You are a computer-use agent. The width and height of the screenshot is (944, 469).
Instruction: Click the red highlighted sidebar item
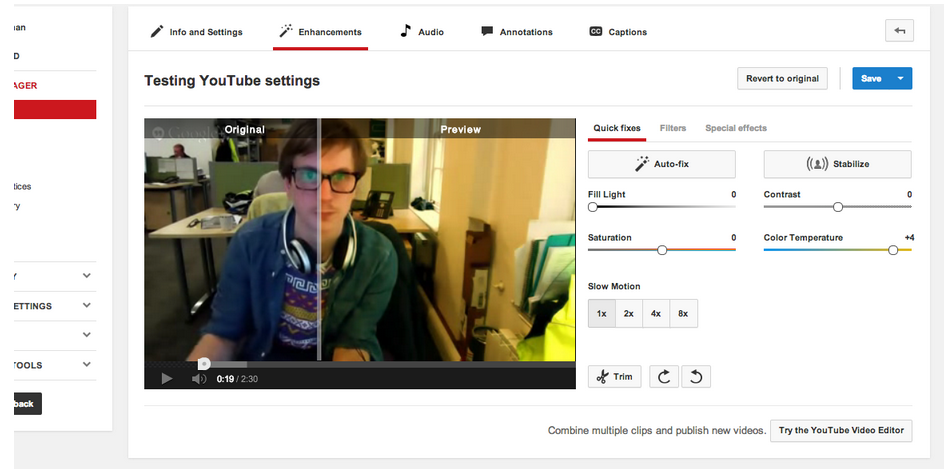(x=55, y=110)
